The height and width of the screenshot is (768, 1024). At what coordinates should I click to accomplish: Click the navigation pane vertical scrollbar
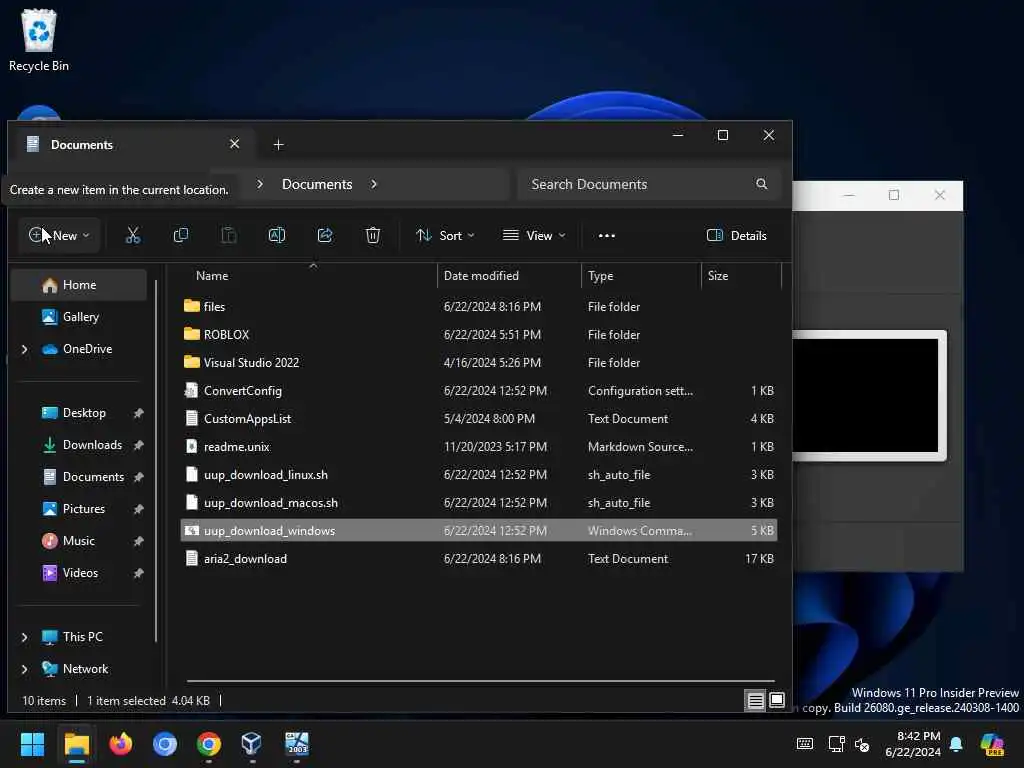click(x=156, y=460)
